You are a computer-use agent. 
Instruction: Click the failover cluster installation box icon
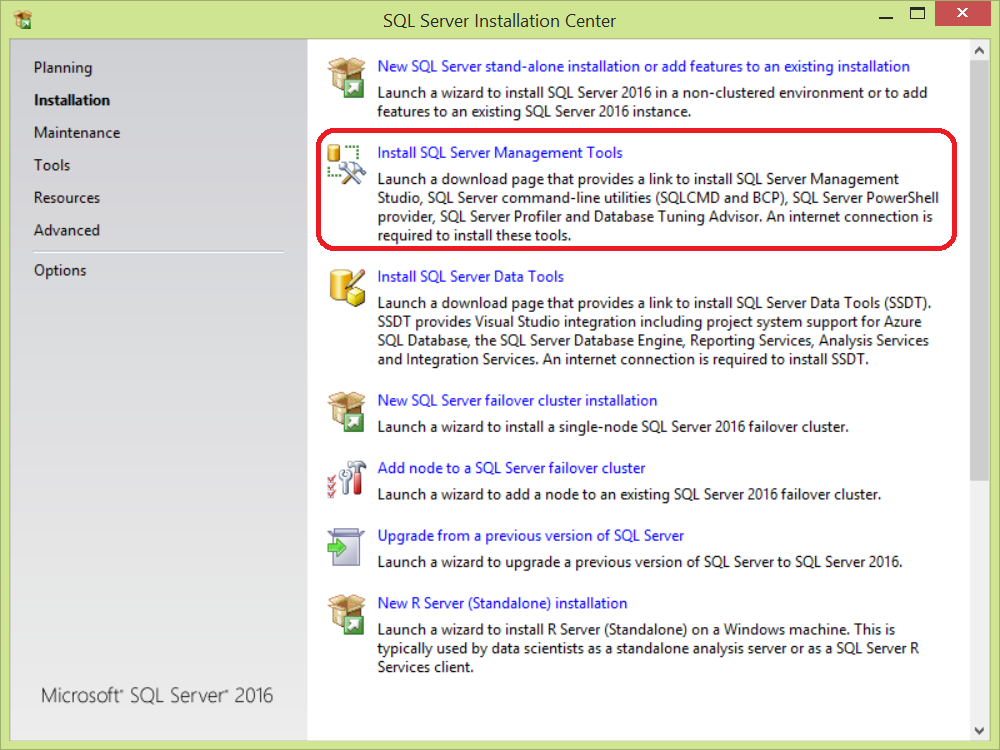[346, 411]
